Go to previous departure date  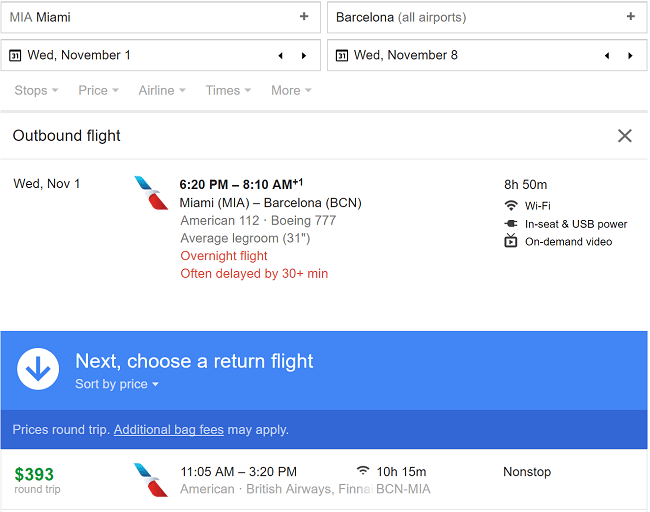pyautogui.click(x=281, y=56)
